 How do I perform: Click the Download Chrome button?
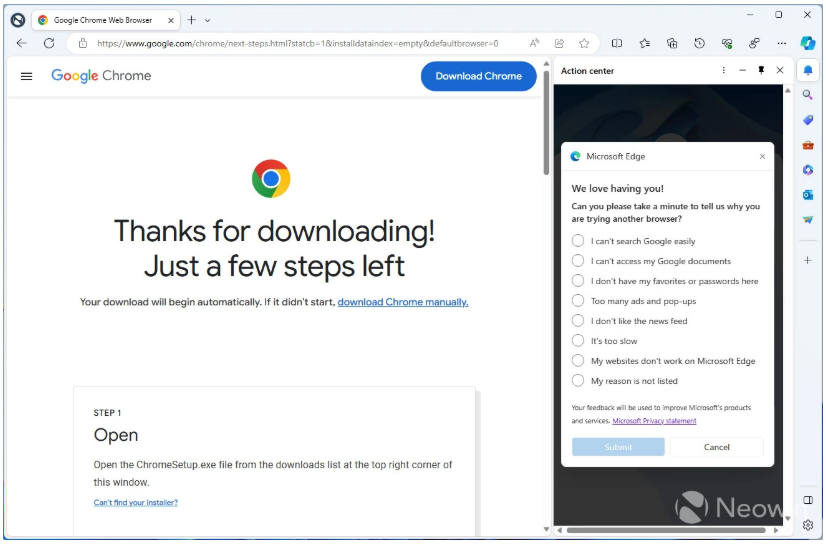478,76
